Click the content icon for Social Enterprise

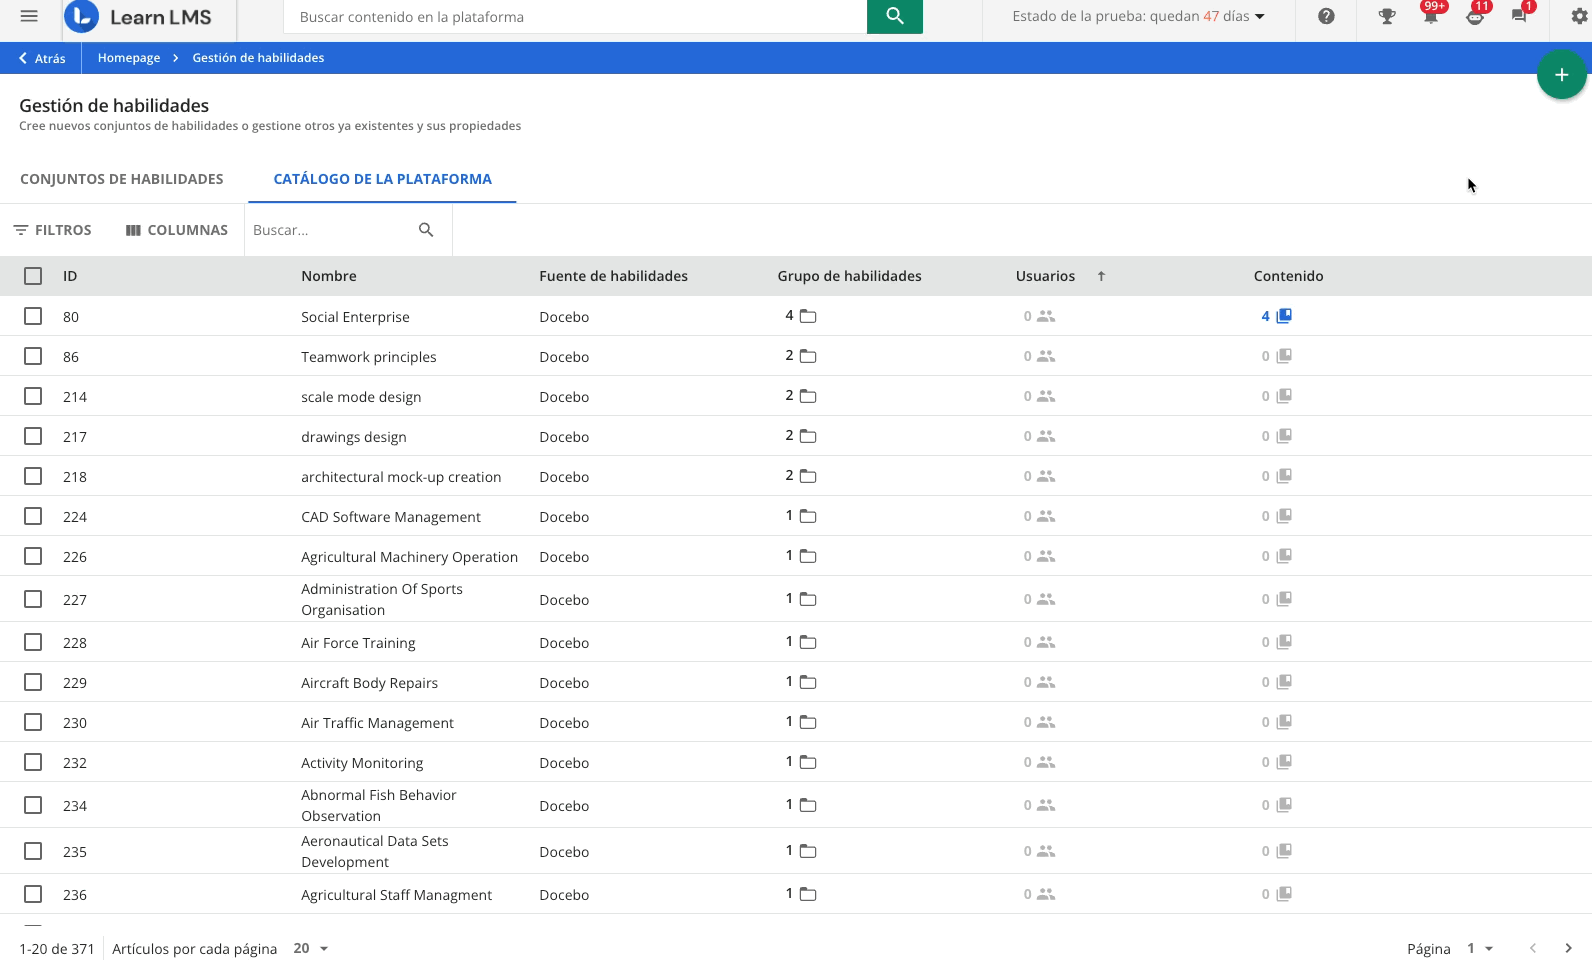click(1285, 316)
